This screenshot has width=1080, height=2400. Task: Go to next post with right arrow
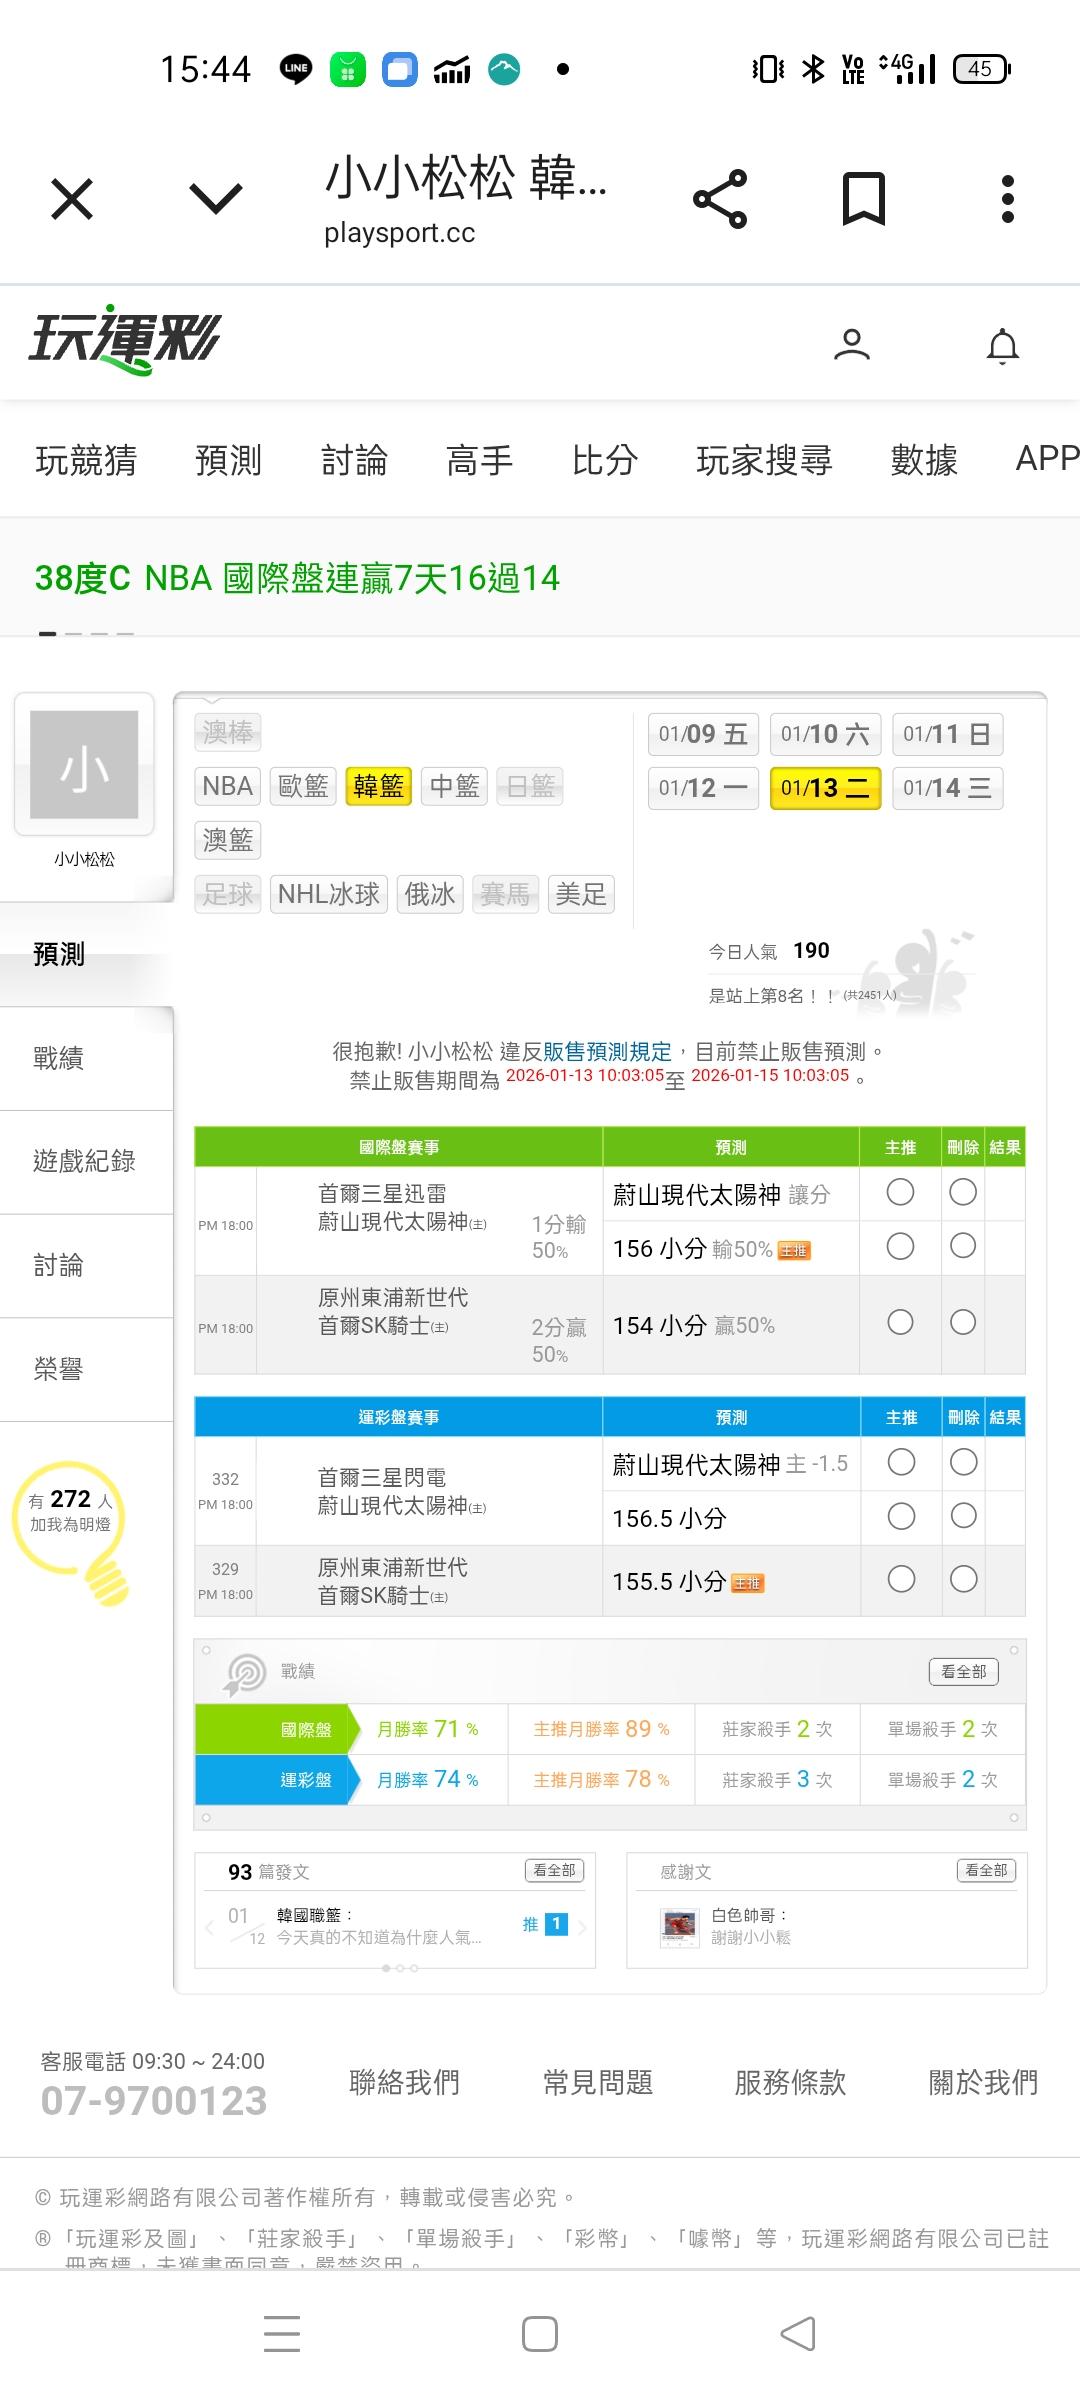coord(582,1925)
